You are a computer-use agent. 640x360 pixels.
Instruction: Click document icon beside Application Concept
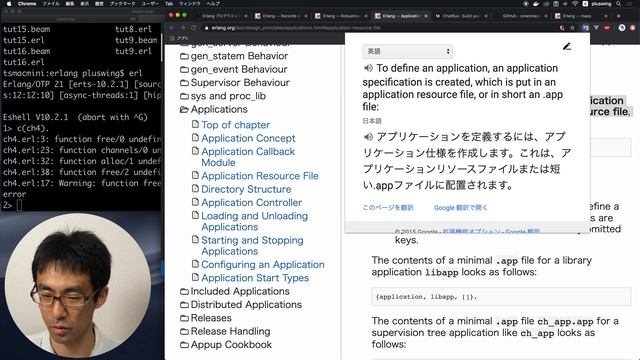click(x=195, y=138)
